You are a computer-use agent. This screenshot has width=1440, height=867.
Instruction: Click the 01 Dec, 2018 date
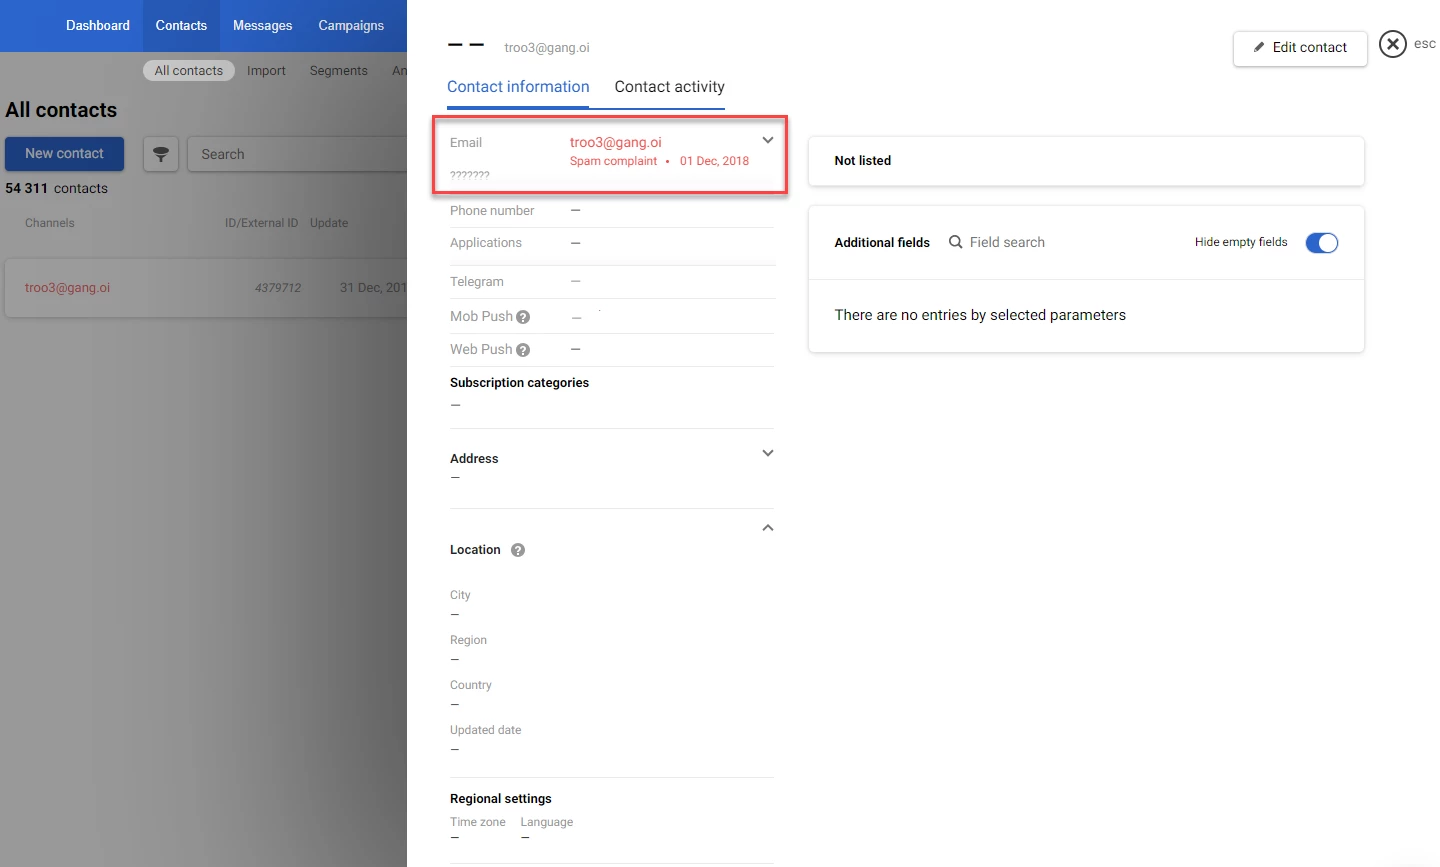(714, 161)
